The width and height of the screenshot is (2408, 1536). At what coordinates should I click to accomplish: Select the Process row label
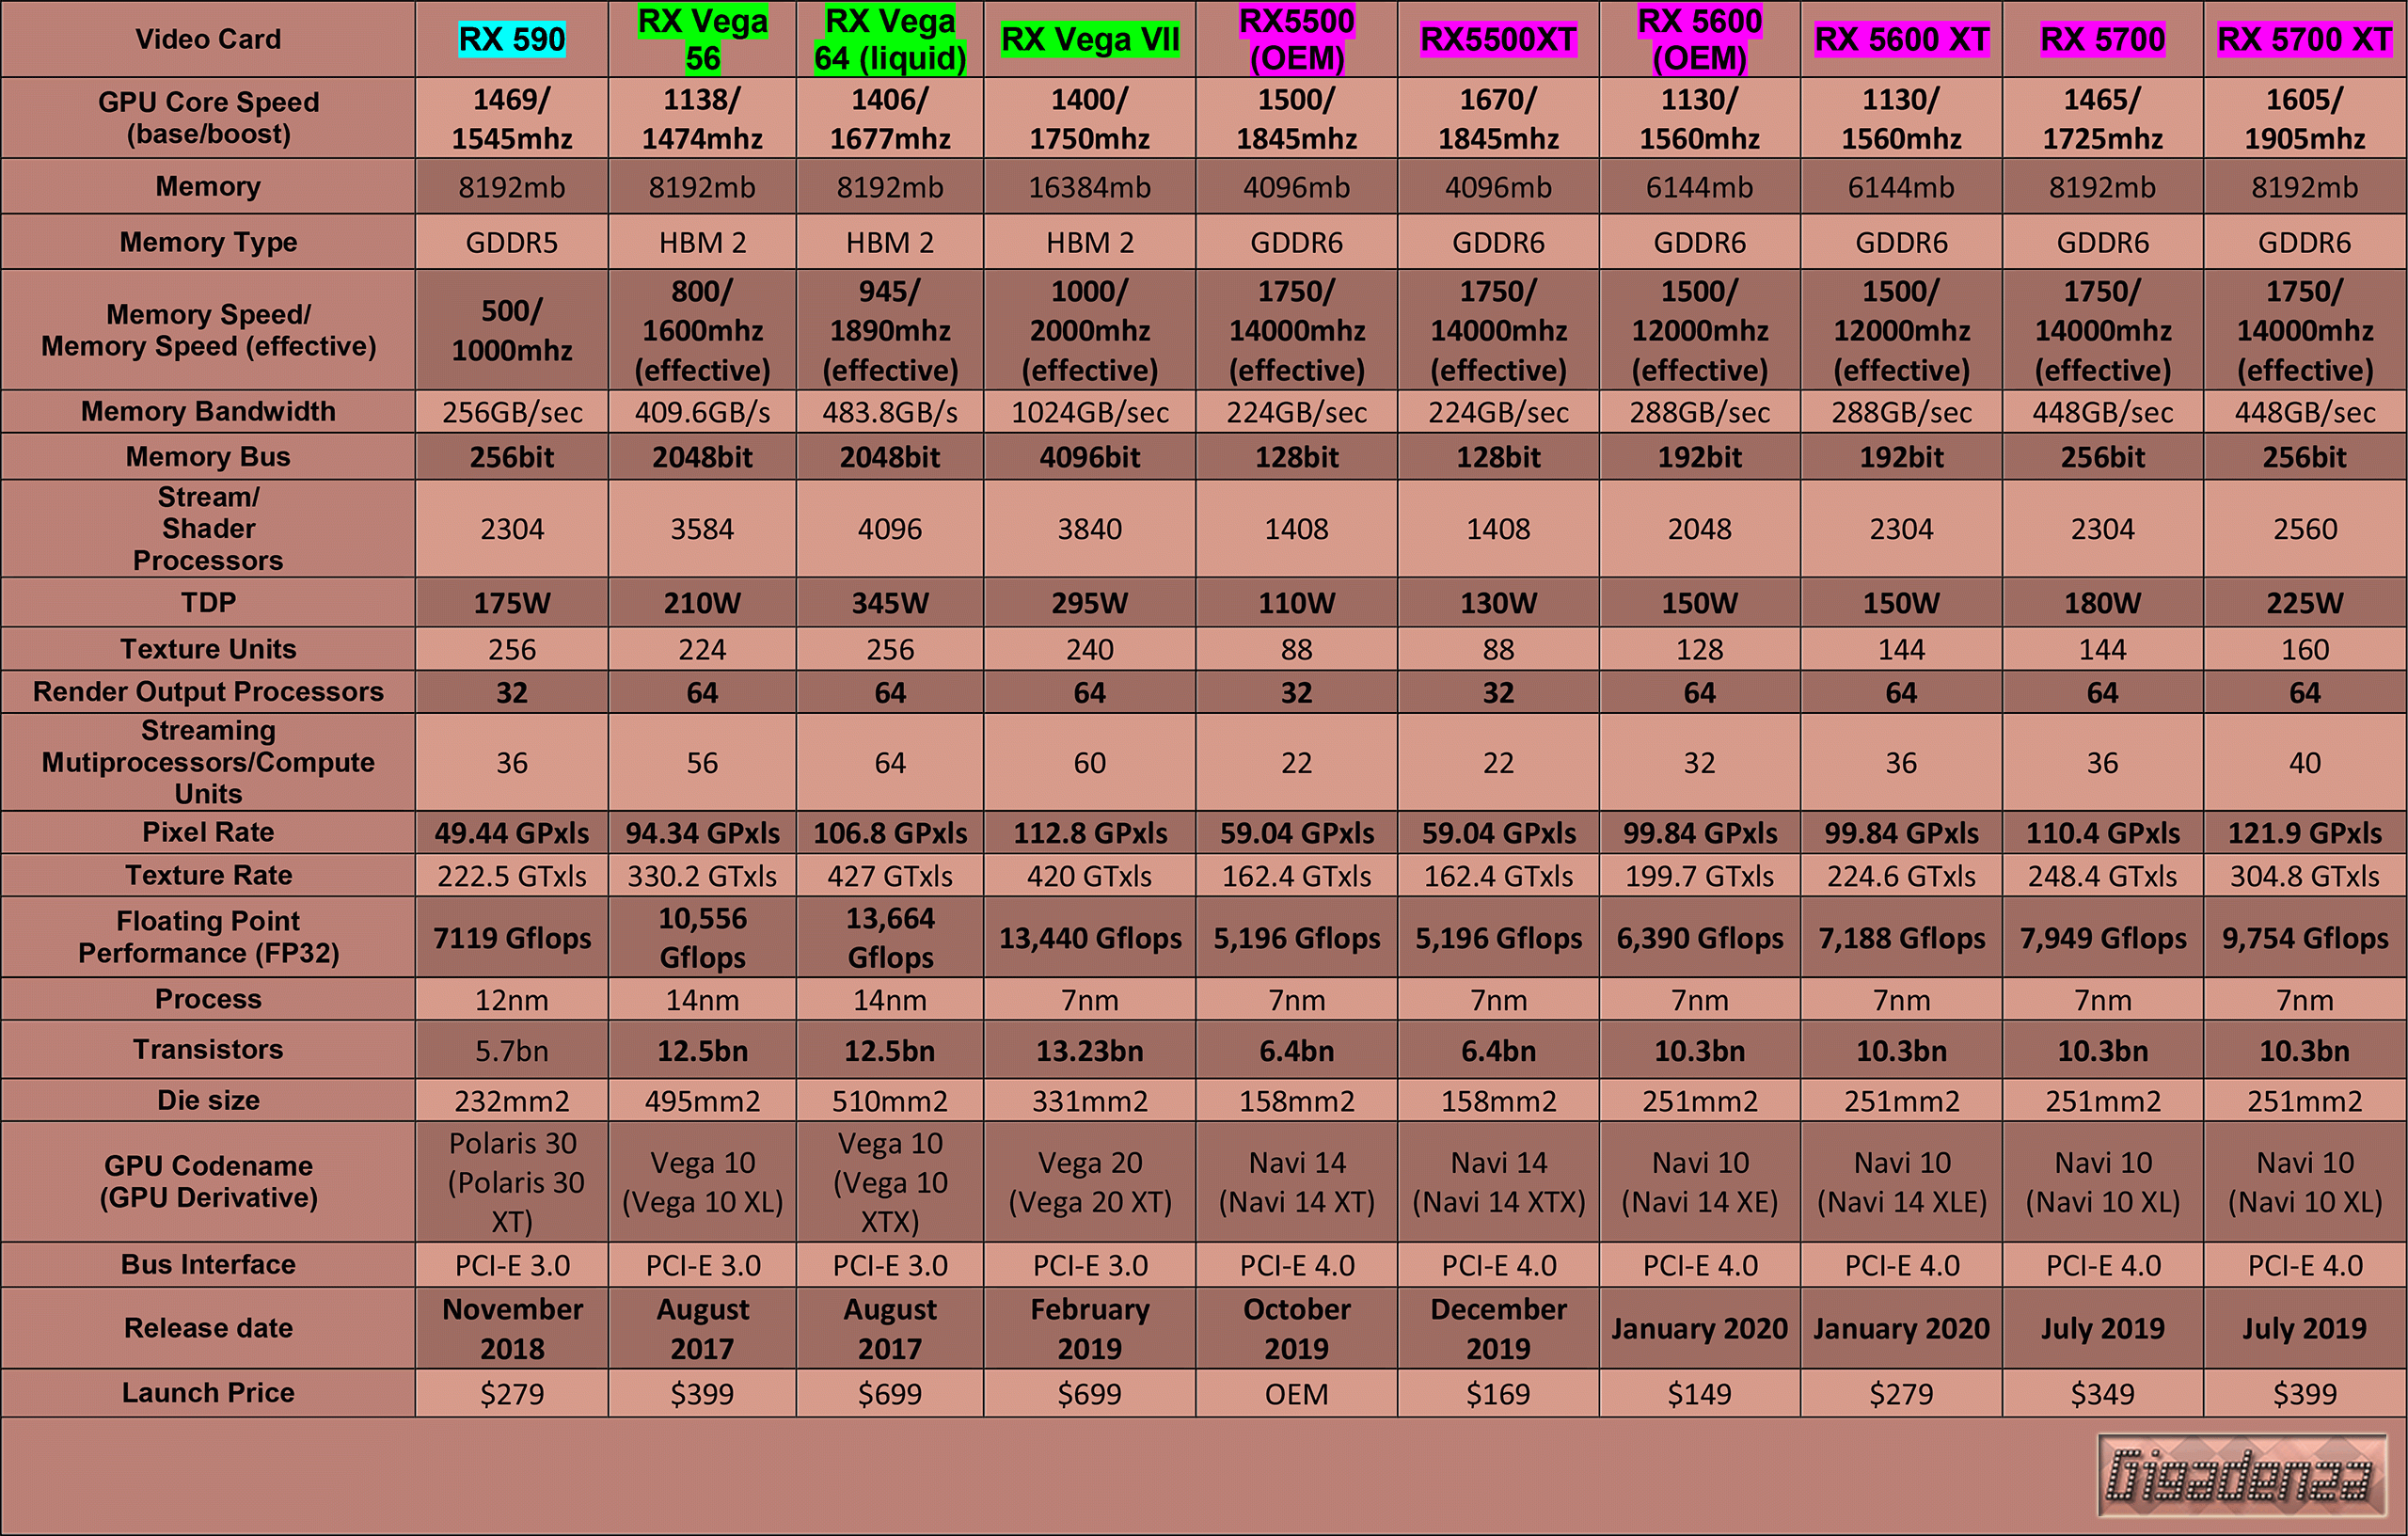tap(208, 999)
